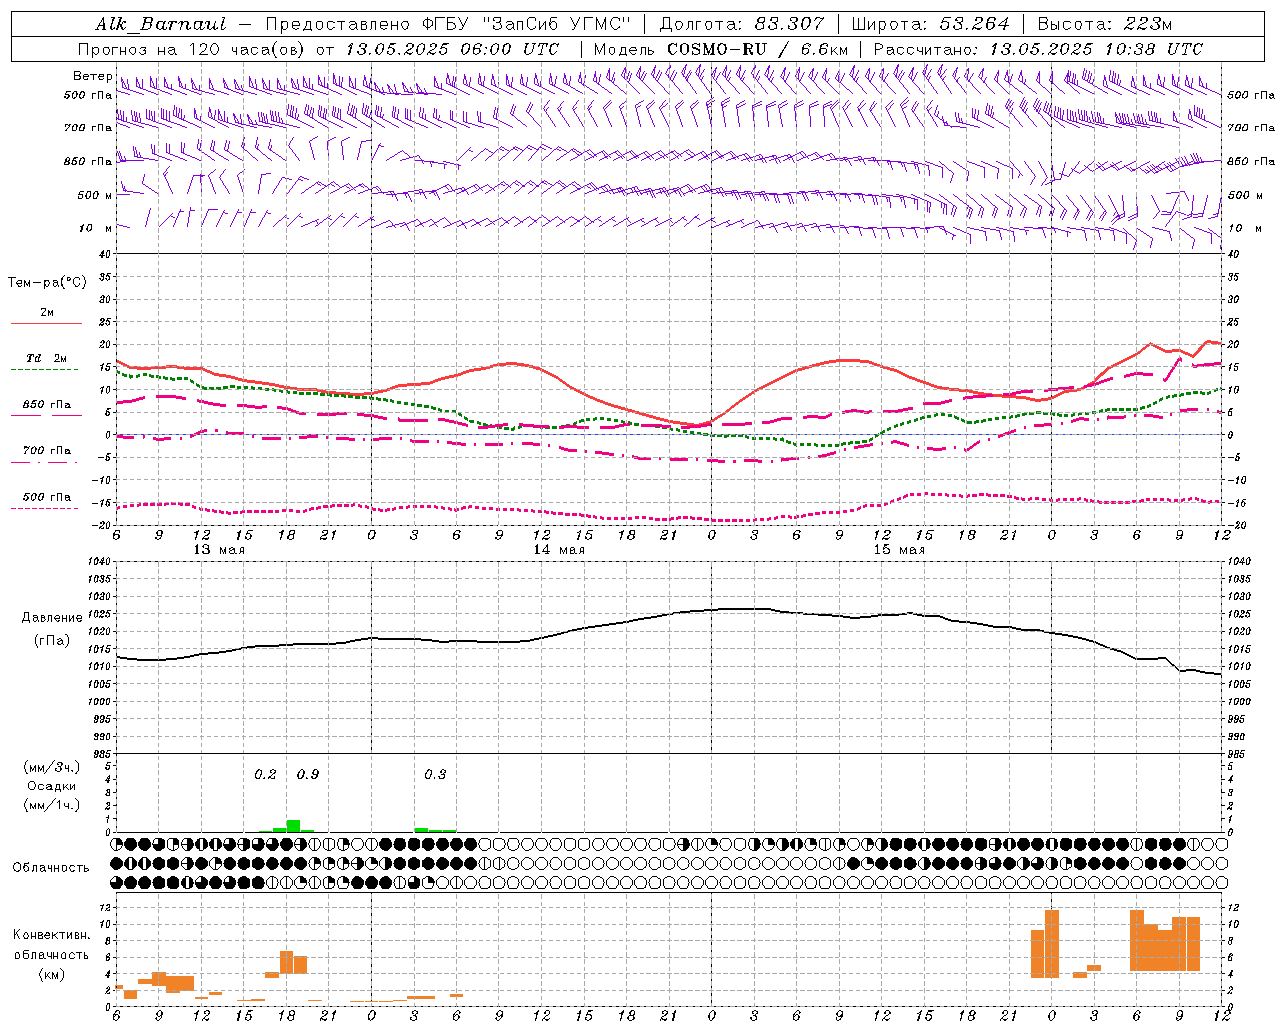This screenshot has width=1280, height=1024.
Task: Click the (гПа) pressure unit label
Action: tap(51, 641)
